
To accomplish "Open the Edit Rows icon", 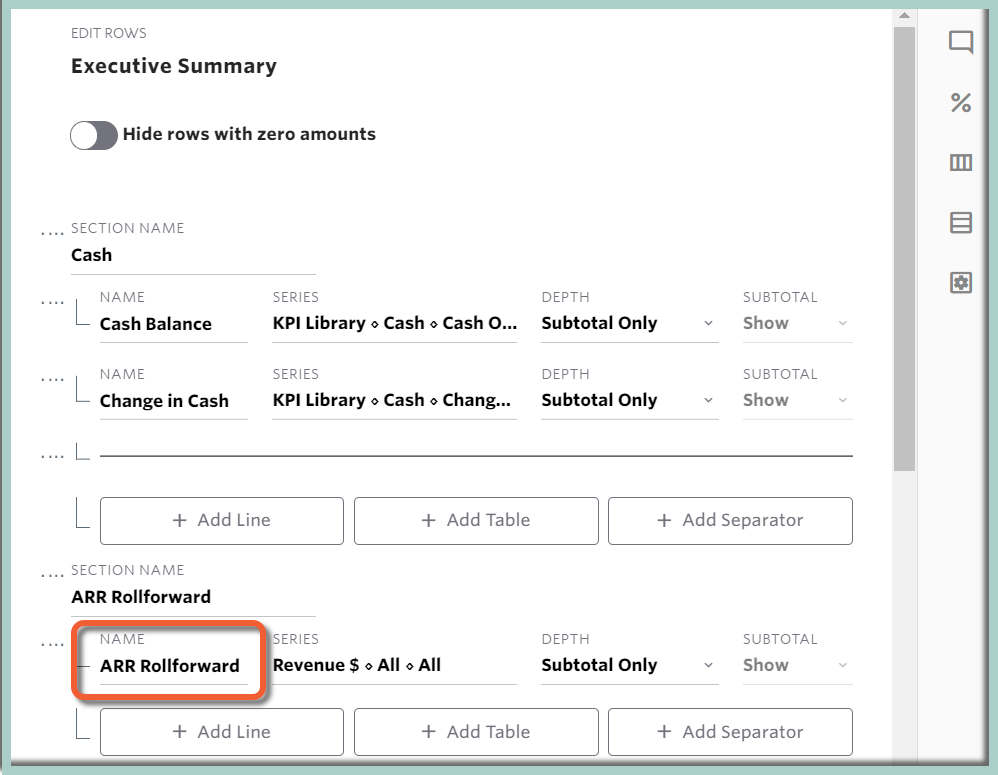I will click(x=960, y=223).
